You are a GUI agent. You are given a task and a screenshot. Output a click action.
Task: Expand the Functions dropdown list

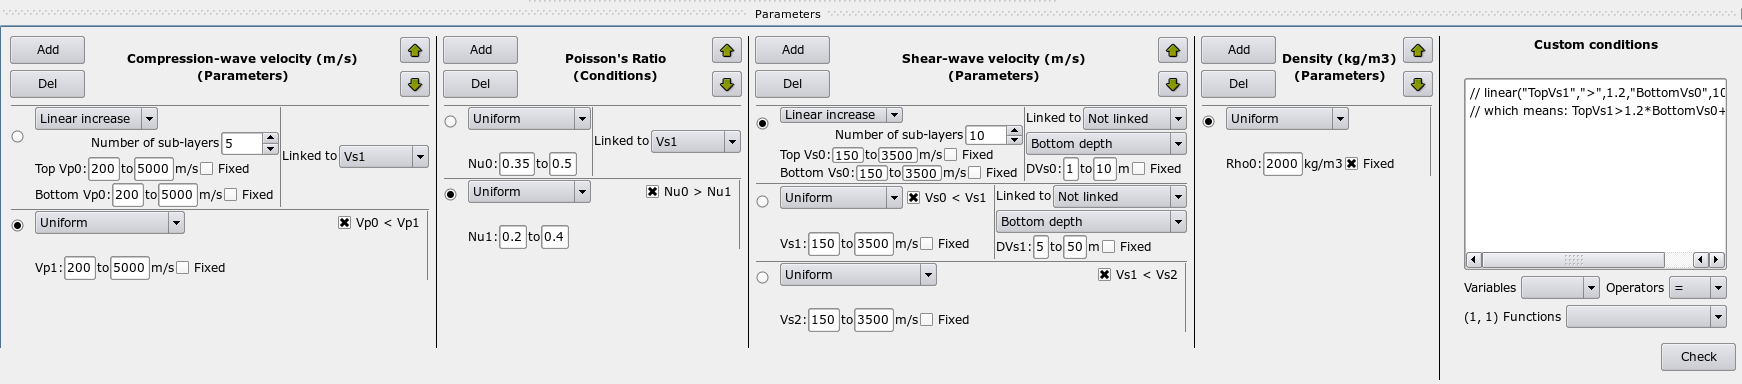pos(1646,316)
